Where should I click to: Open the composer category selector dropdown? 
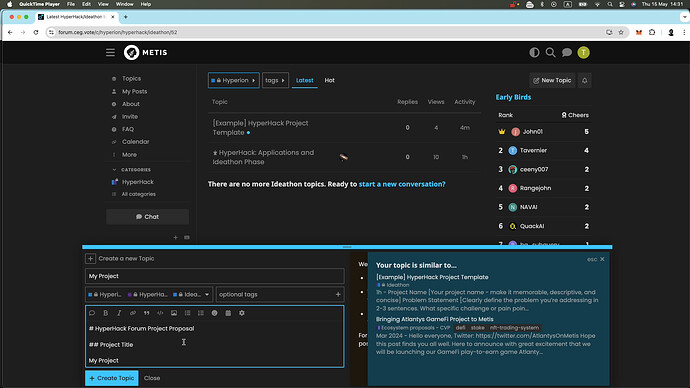point(149,294)
